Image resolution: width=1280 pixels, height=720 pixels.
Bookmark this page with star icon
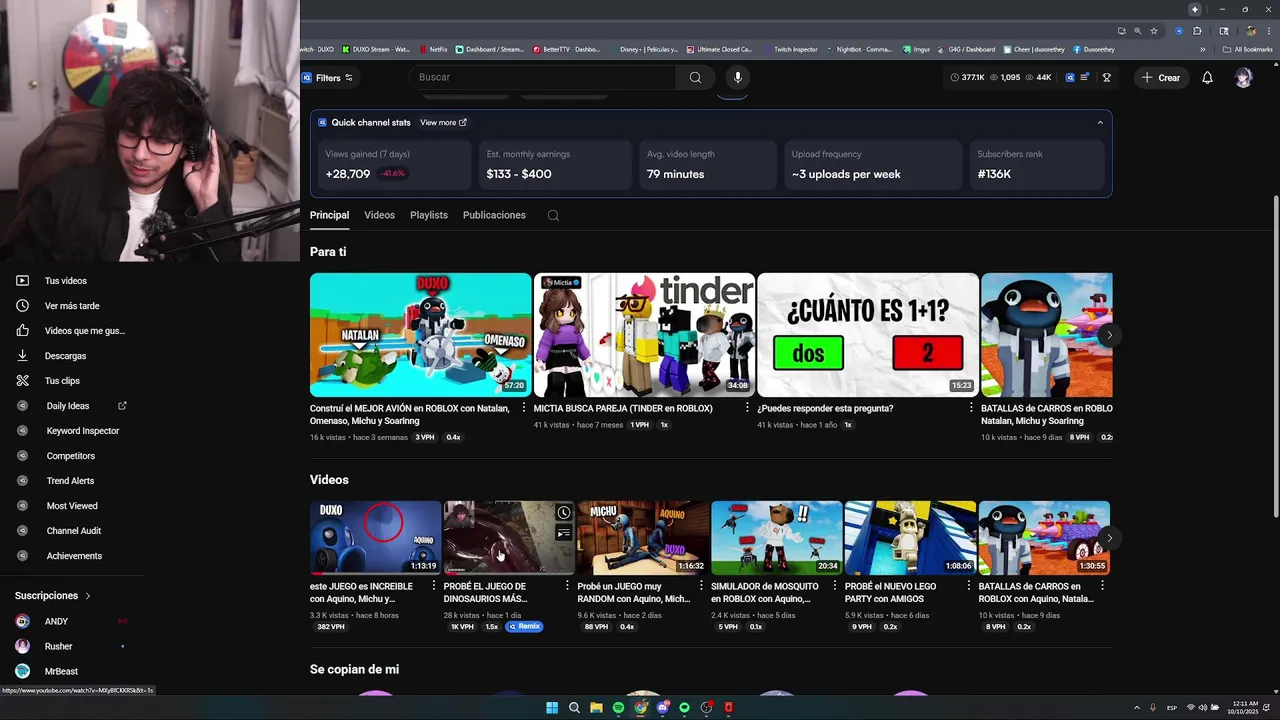pyautogui.click(x=1153, y=31)
